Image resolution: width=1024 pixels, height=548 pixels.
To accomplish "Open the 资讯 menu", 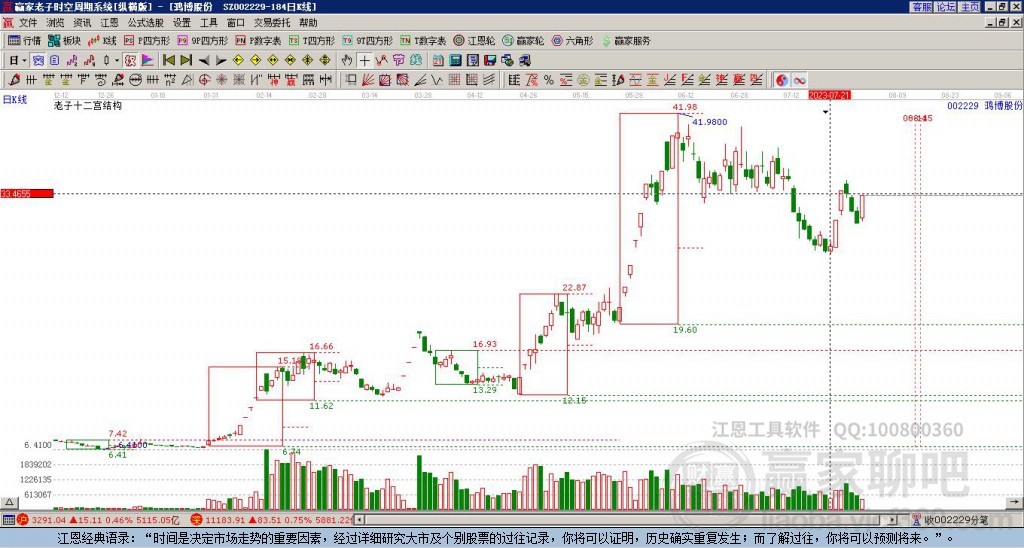I will (x=82, y=23).
